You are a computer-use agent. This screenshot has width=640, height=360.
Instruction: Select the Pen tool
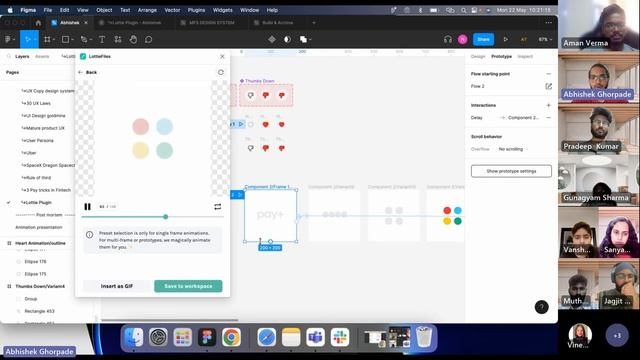click(x=84, y=40)
